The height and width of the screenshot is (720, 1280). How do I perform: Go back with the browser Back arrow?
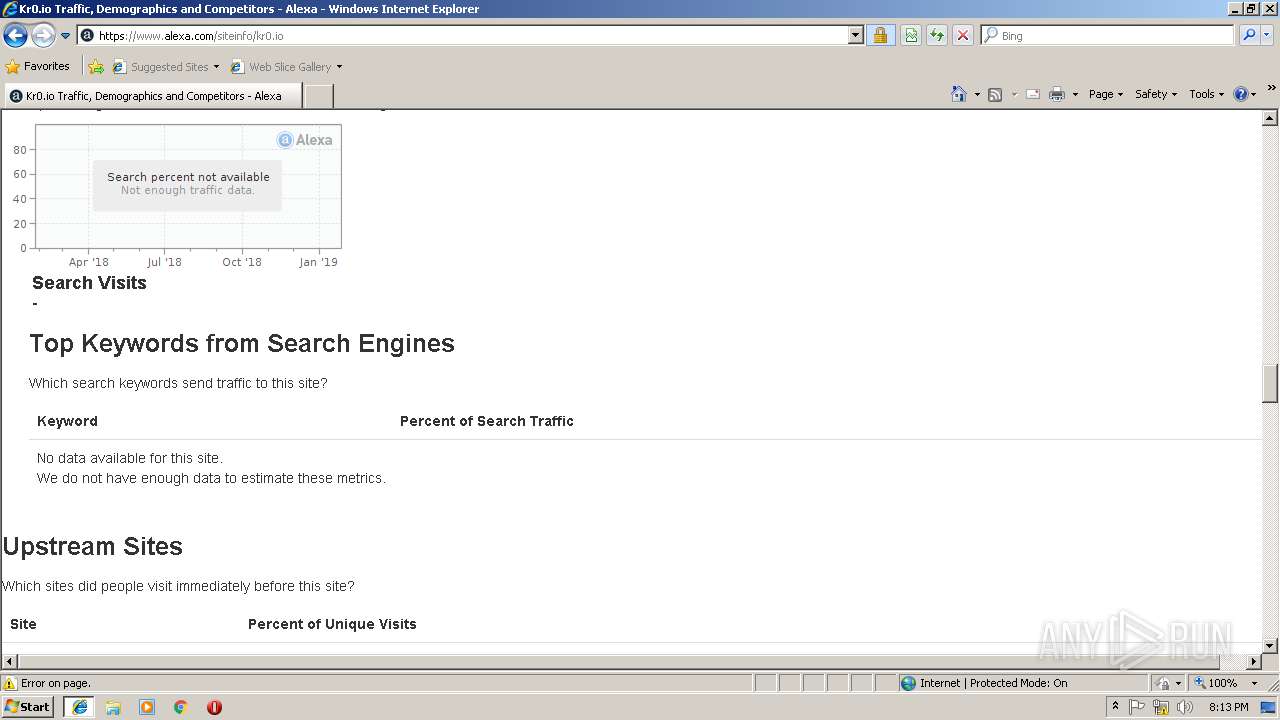point(15,36)
